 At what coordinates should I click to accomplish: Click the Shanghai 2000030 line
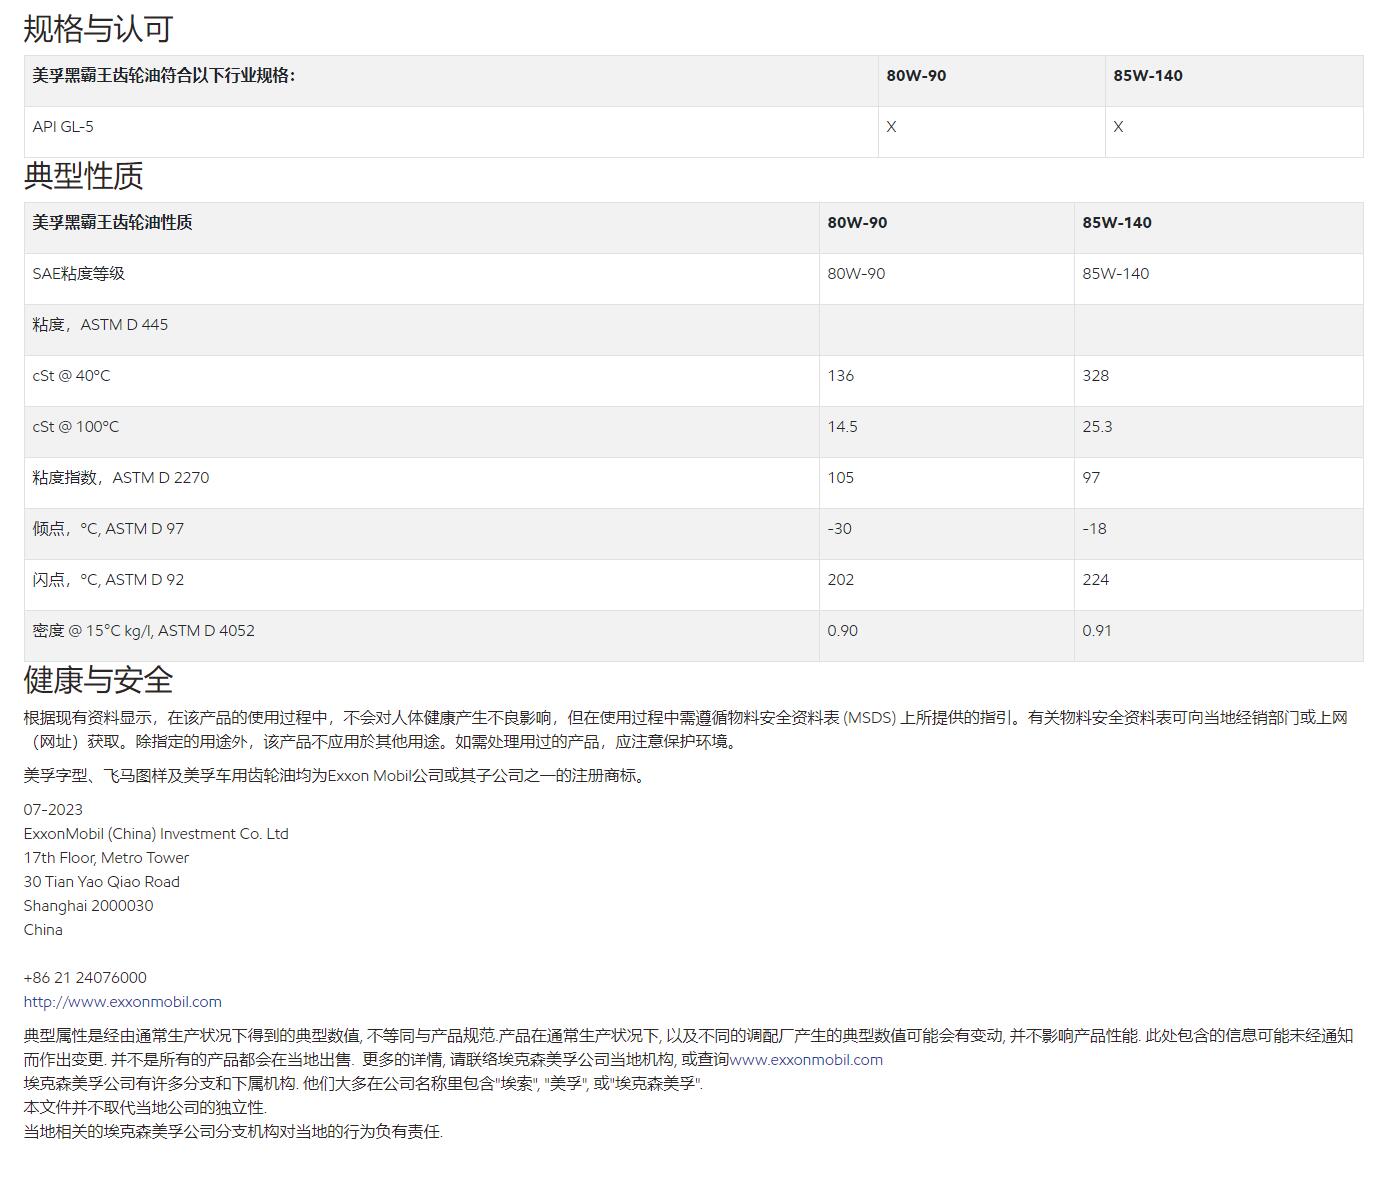(x=89, y=906)
